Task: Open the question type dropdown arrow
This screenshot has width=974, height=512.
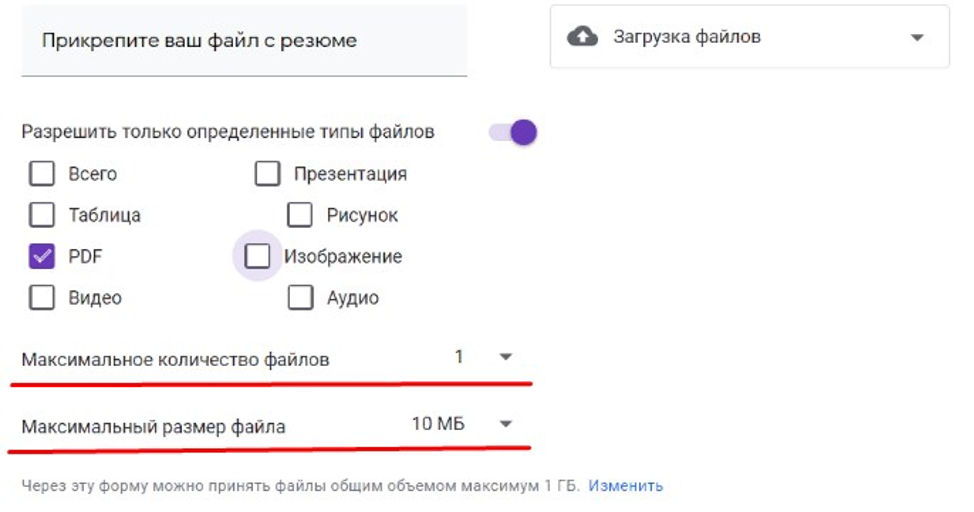Action: click(917, 38)
